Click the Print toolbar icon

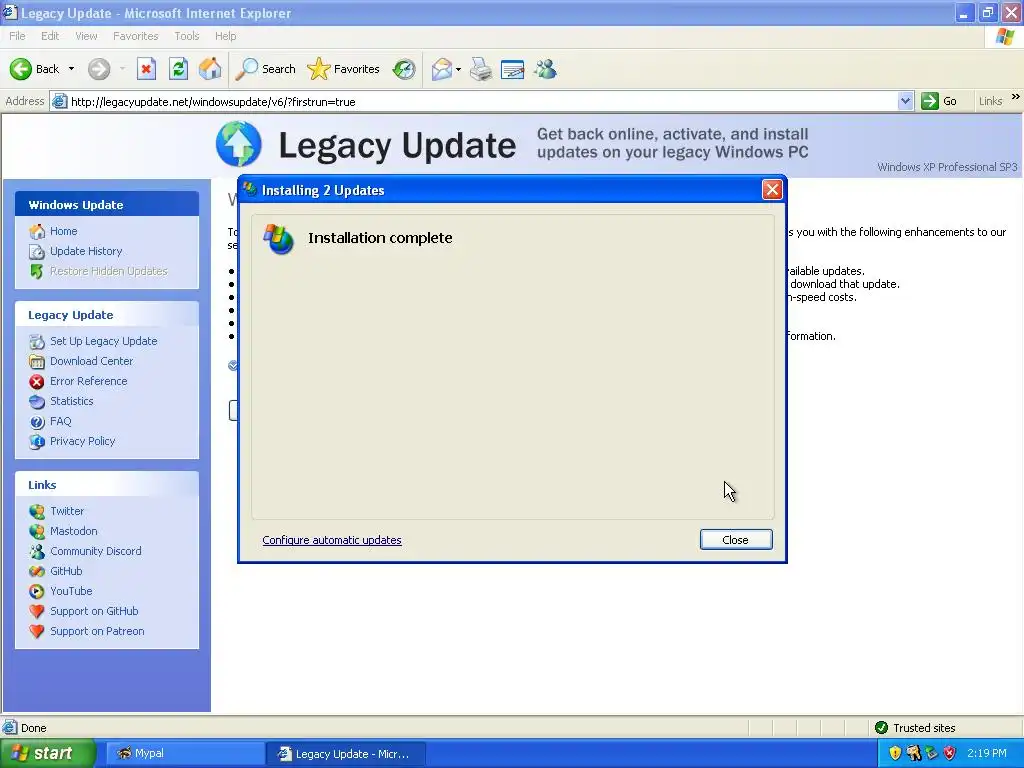[x=481, y=69]
